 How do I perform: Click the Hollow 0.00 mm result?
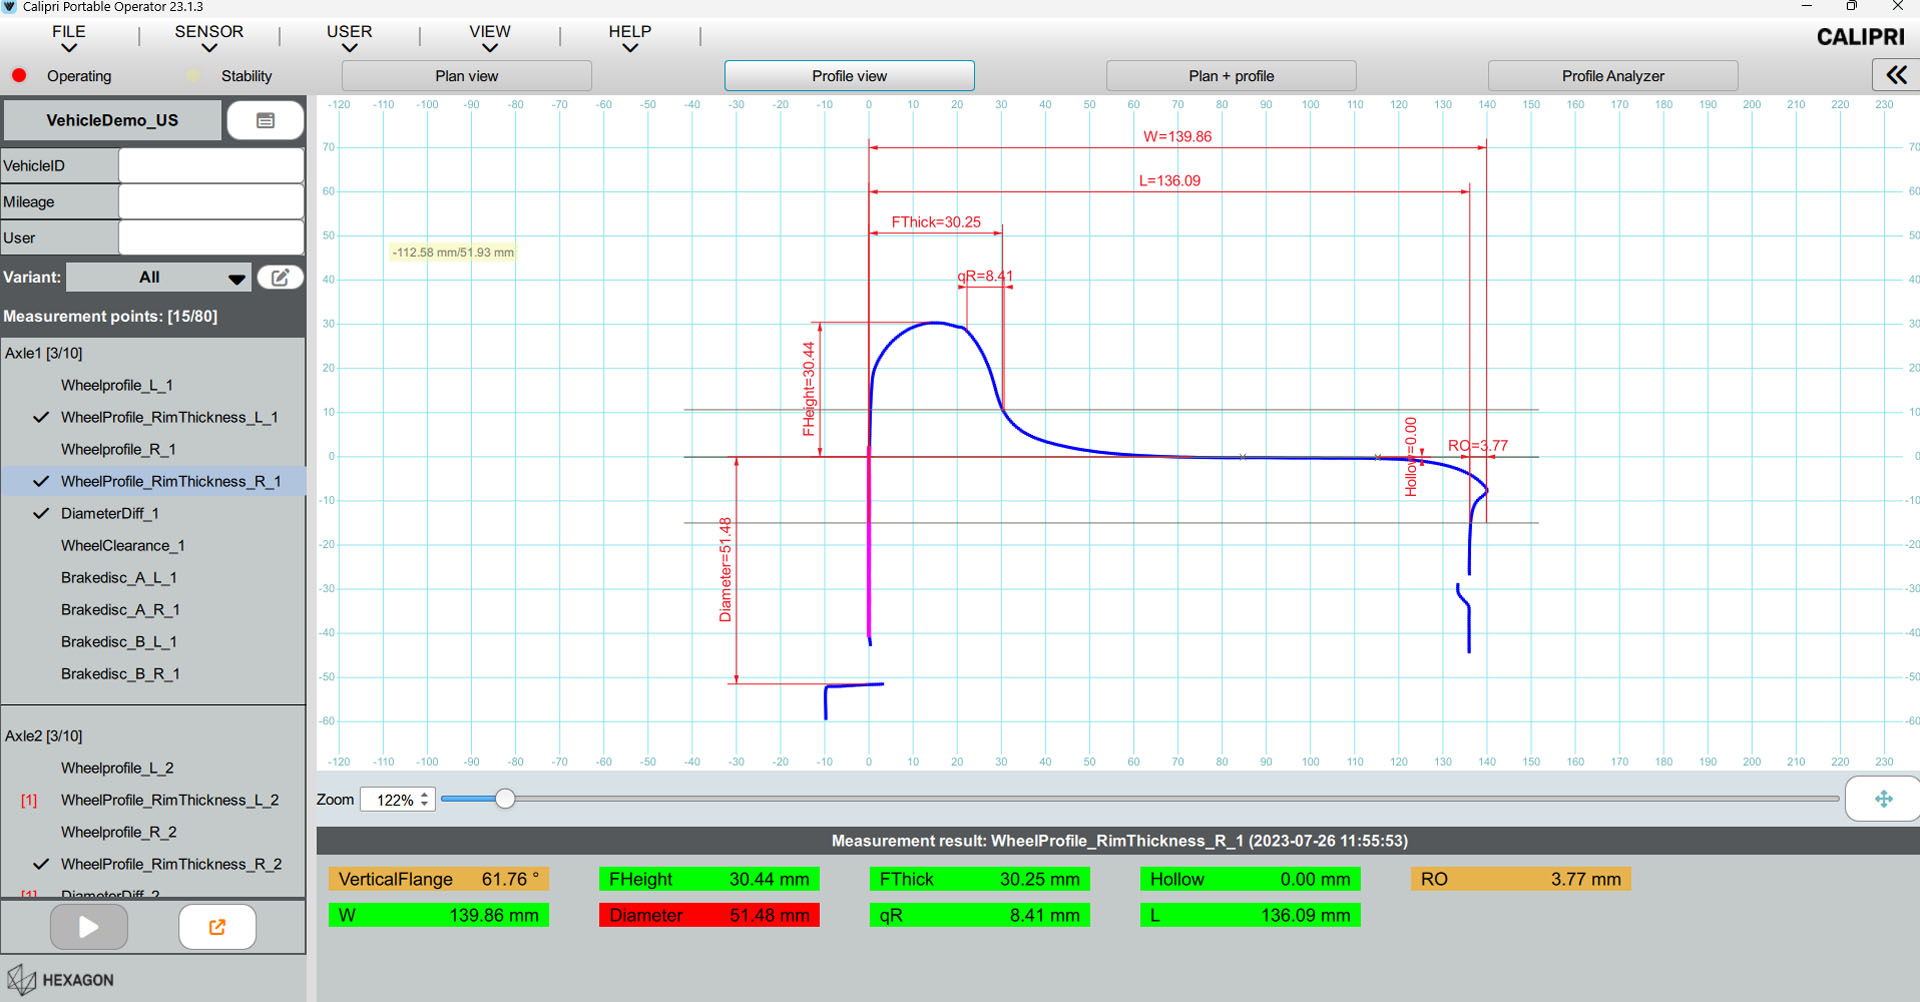click(1250, 879)
